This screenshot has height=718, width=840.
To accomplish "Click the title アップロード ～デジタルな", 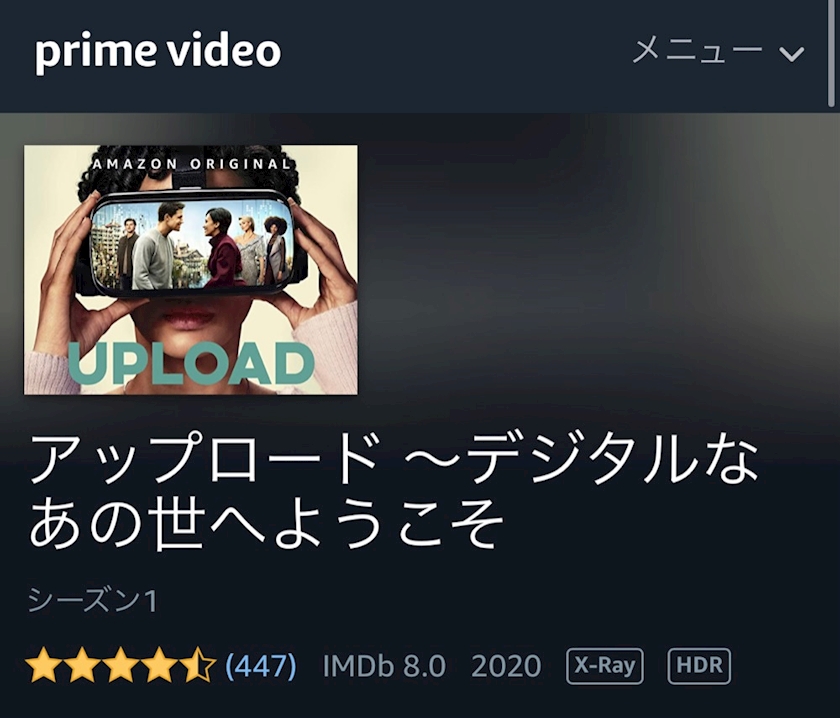I will click(x=394, y=459).
